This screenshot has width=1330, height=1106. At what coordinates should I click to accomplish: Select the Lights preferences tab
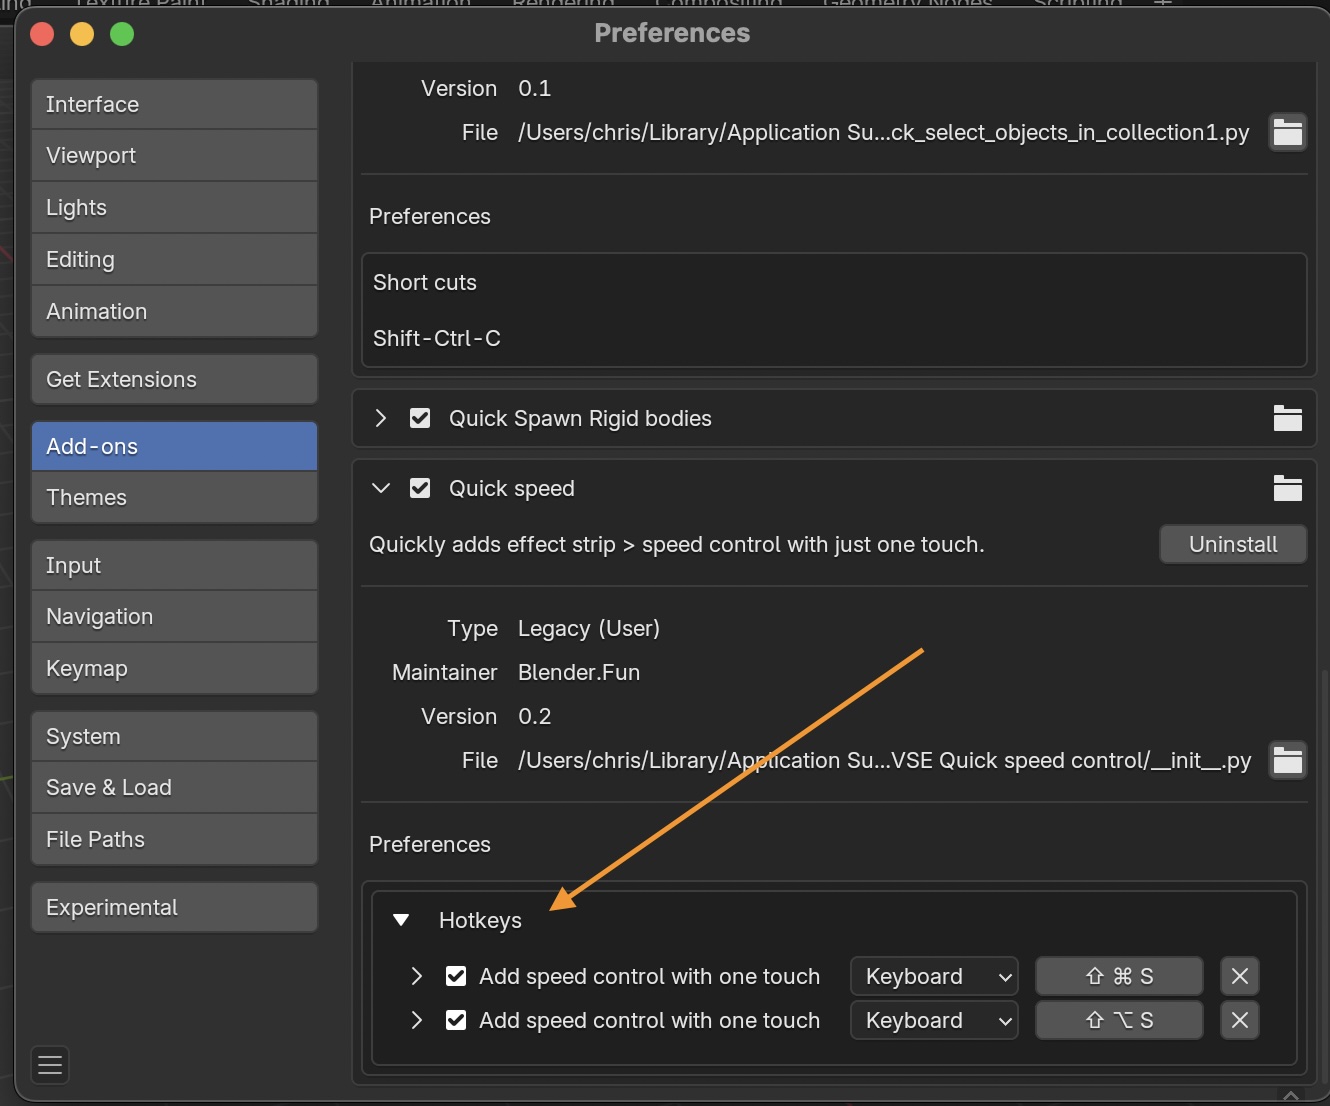174,207
